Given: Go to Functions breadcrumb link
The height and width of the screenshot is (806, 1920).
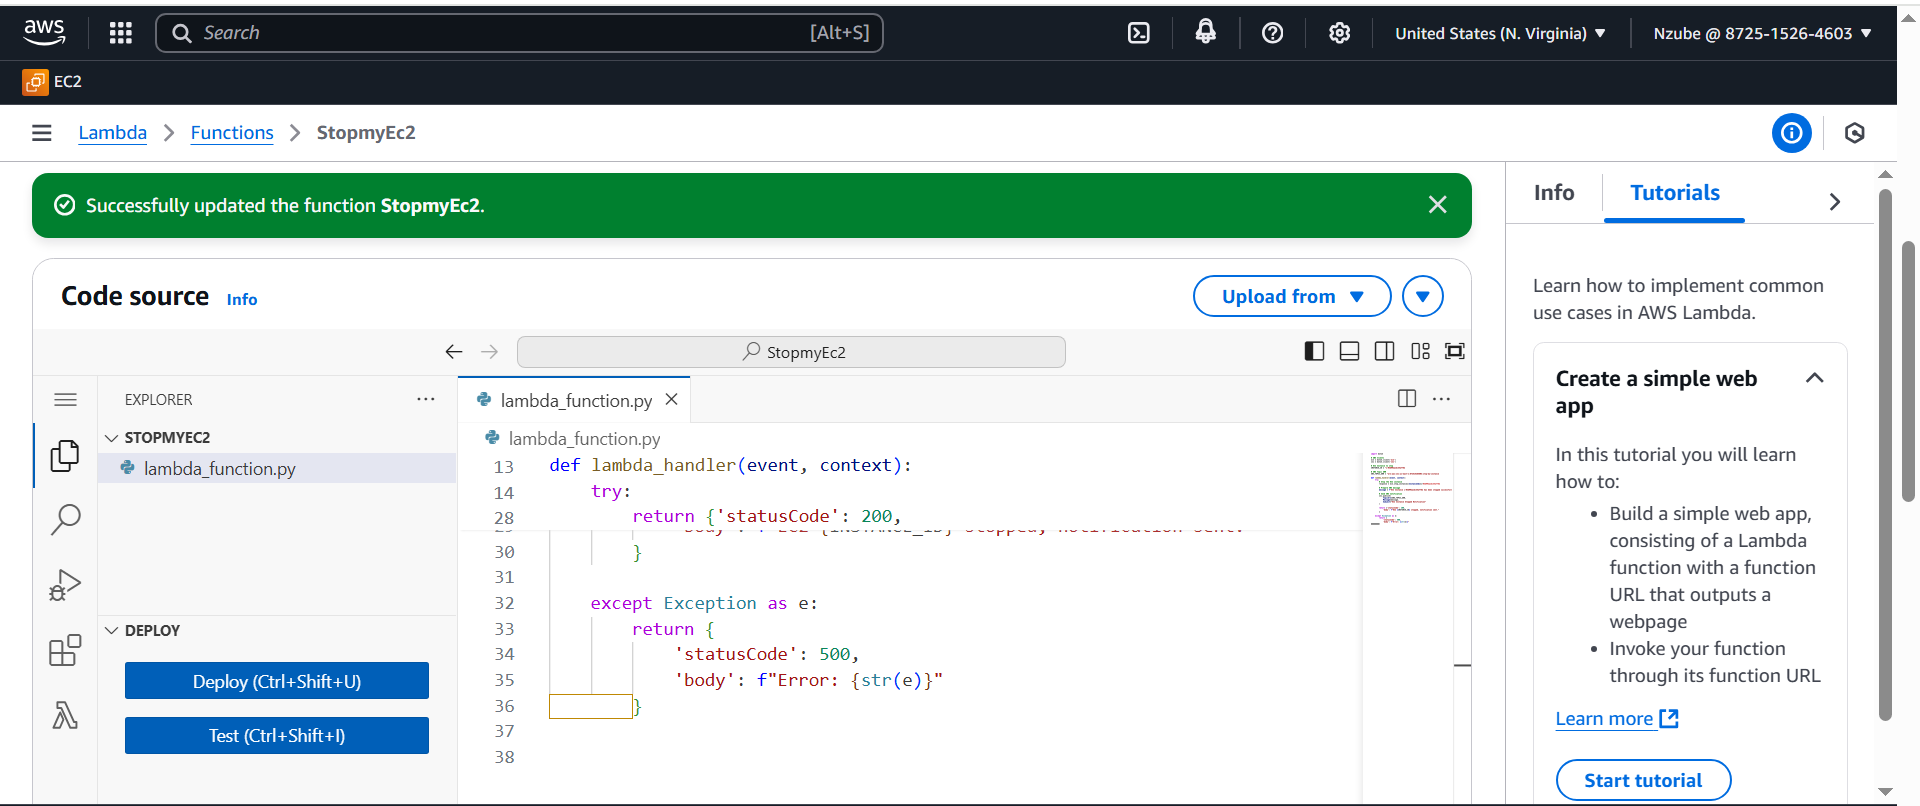Looking at the screenshot, I should 232,133.
